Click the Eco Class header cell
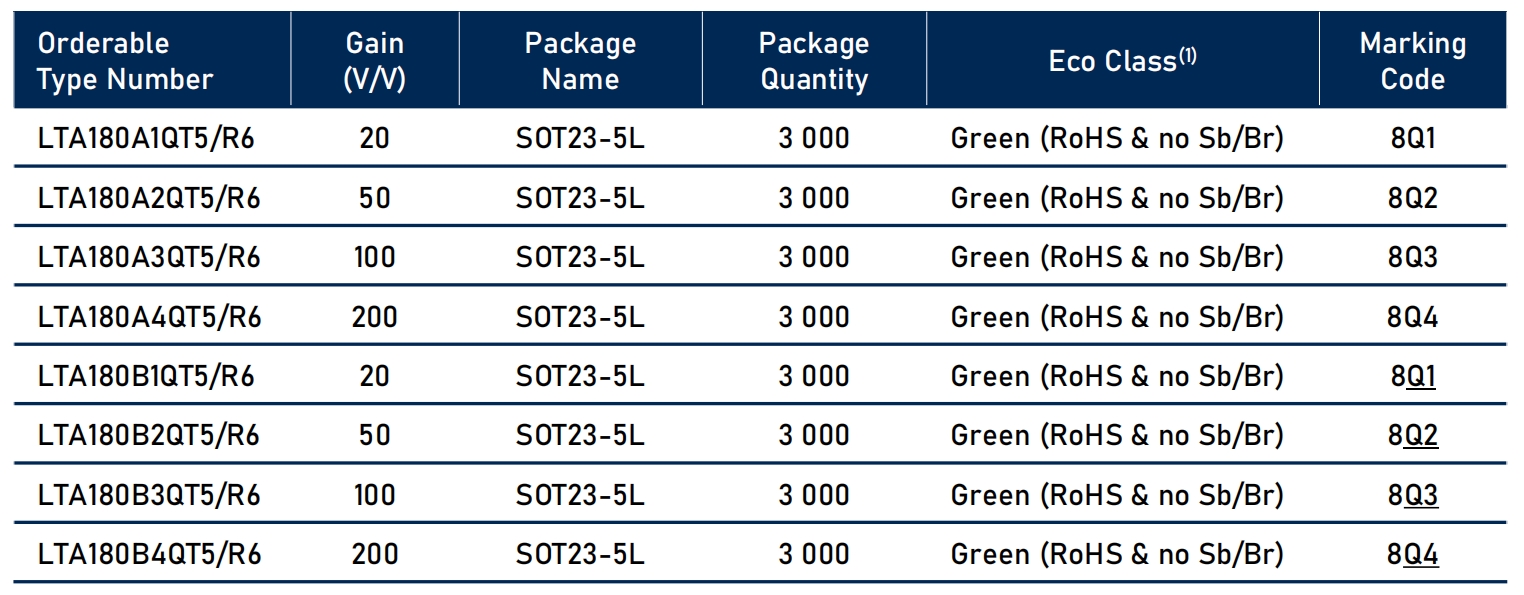1524x595 pixels. click(x=1122, y=61)
